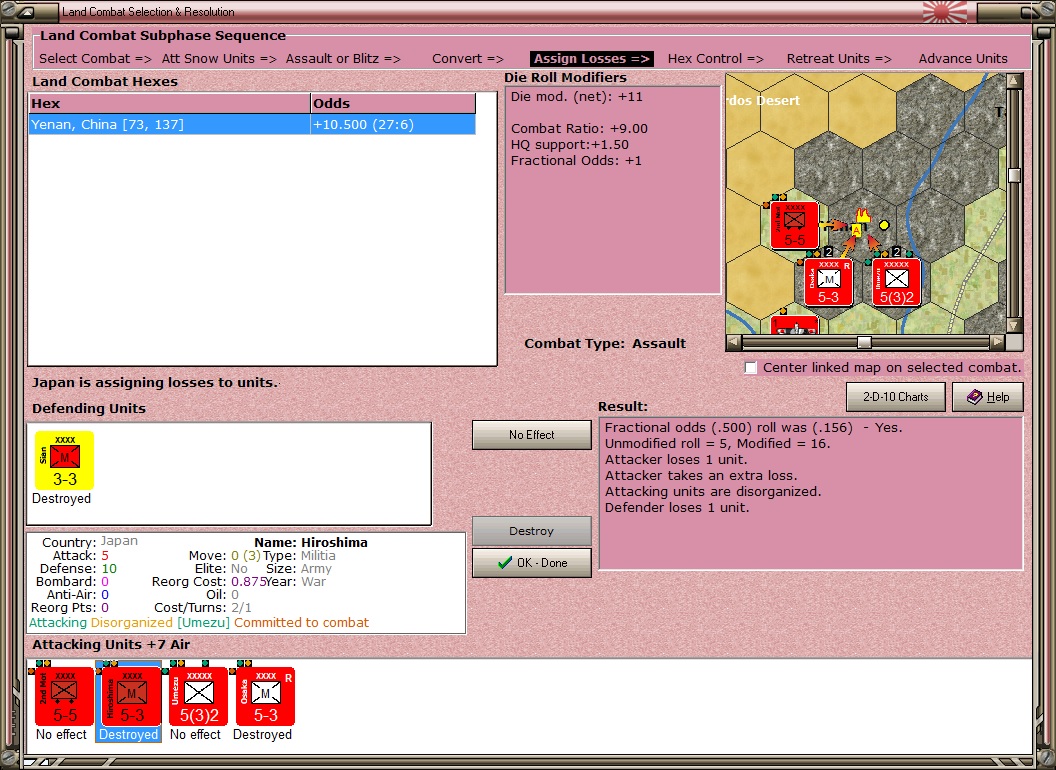This screenshot has height=770, width=1056.
Task: Click the 5-5 unit counter on map
Action: (794, 225)
